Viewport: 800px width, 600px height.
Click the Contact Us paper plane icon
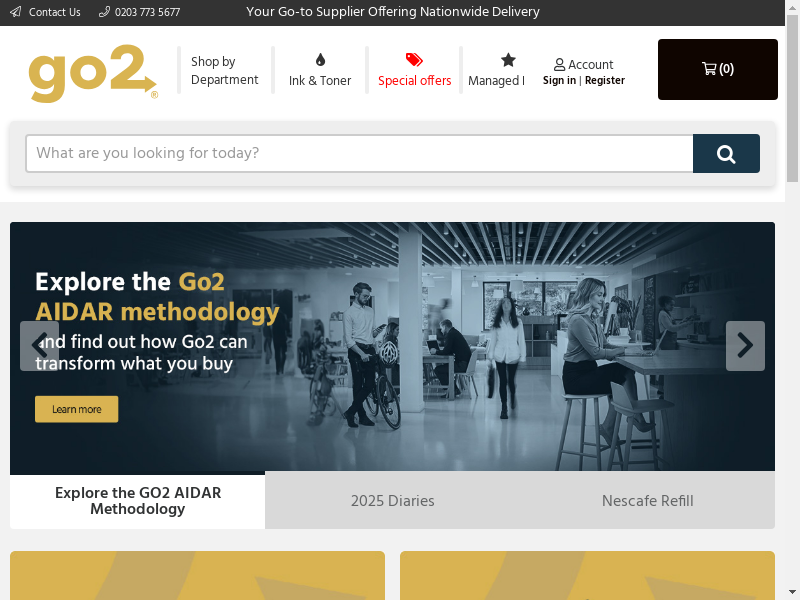(x=16, y=12)
